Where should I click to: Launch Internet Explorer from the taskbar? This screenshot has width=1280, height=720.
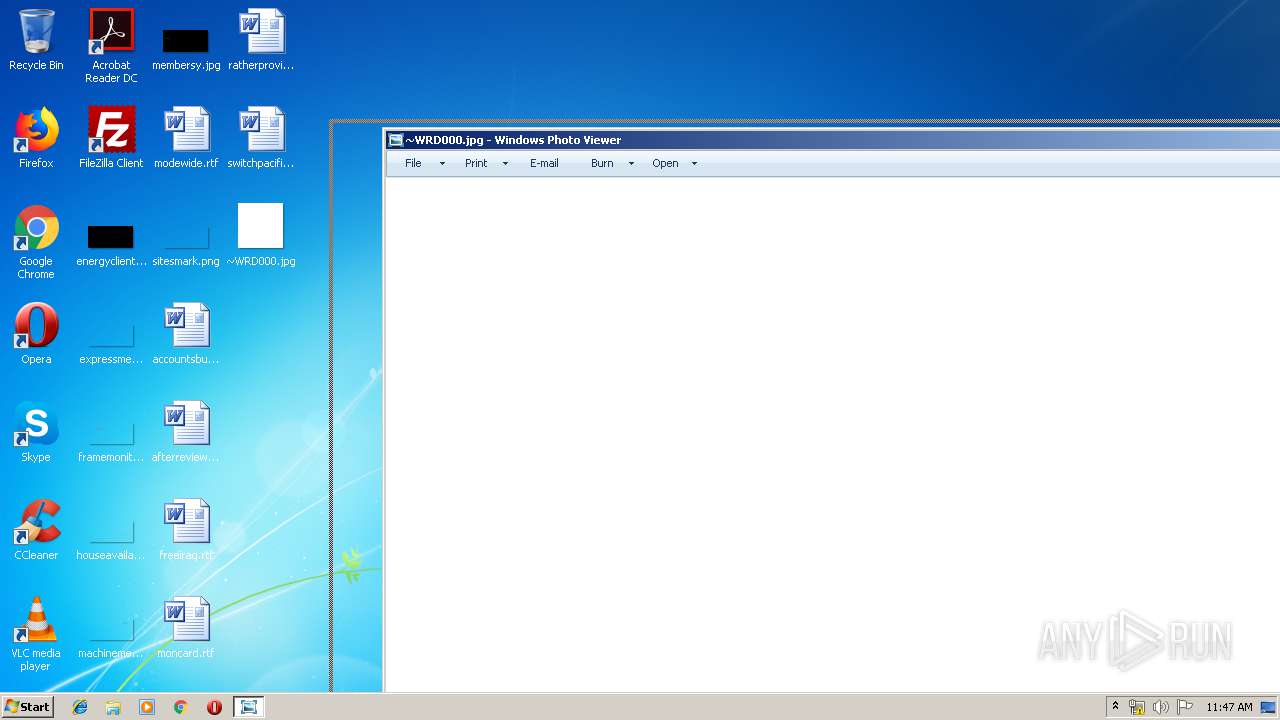click(x=80, y=707)
